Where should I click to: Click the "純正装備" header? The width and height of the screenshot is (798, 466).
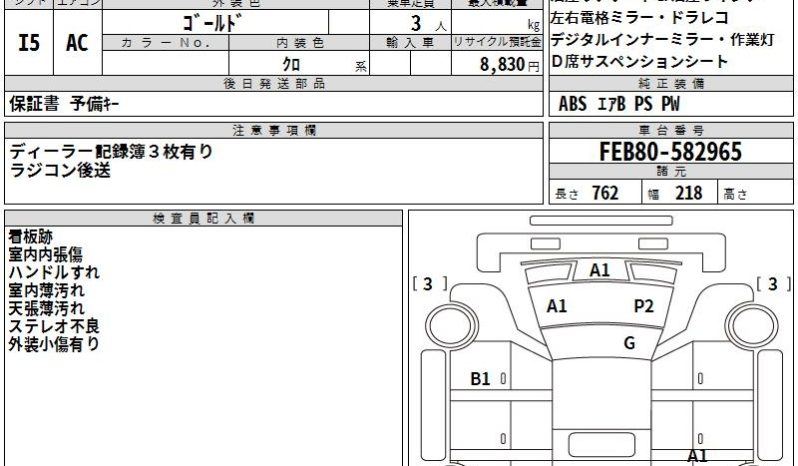coord(671,84)
